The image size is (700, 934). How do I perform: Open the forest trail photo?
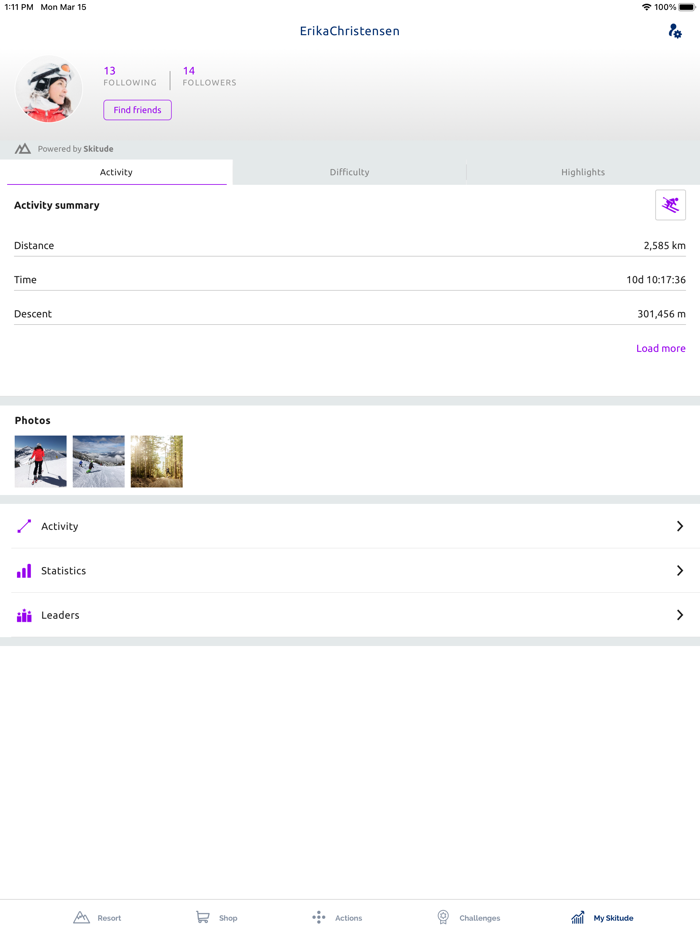pos(157,462)
